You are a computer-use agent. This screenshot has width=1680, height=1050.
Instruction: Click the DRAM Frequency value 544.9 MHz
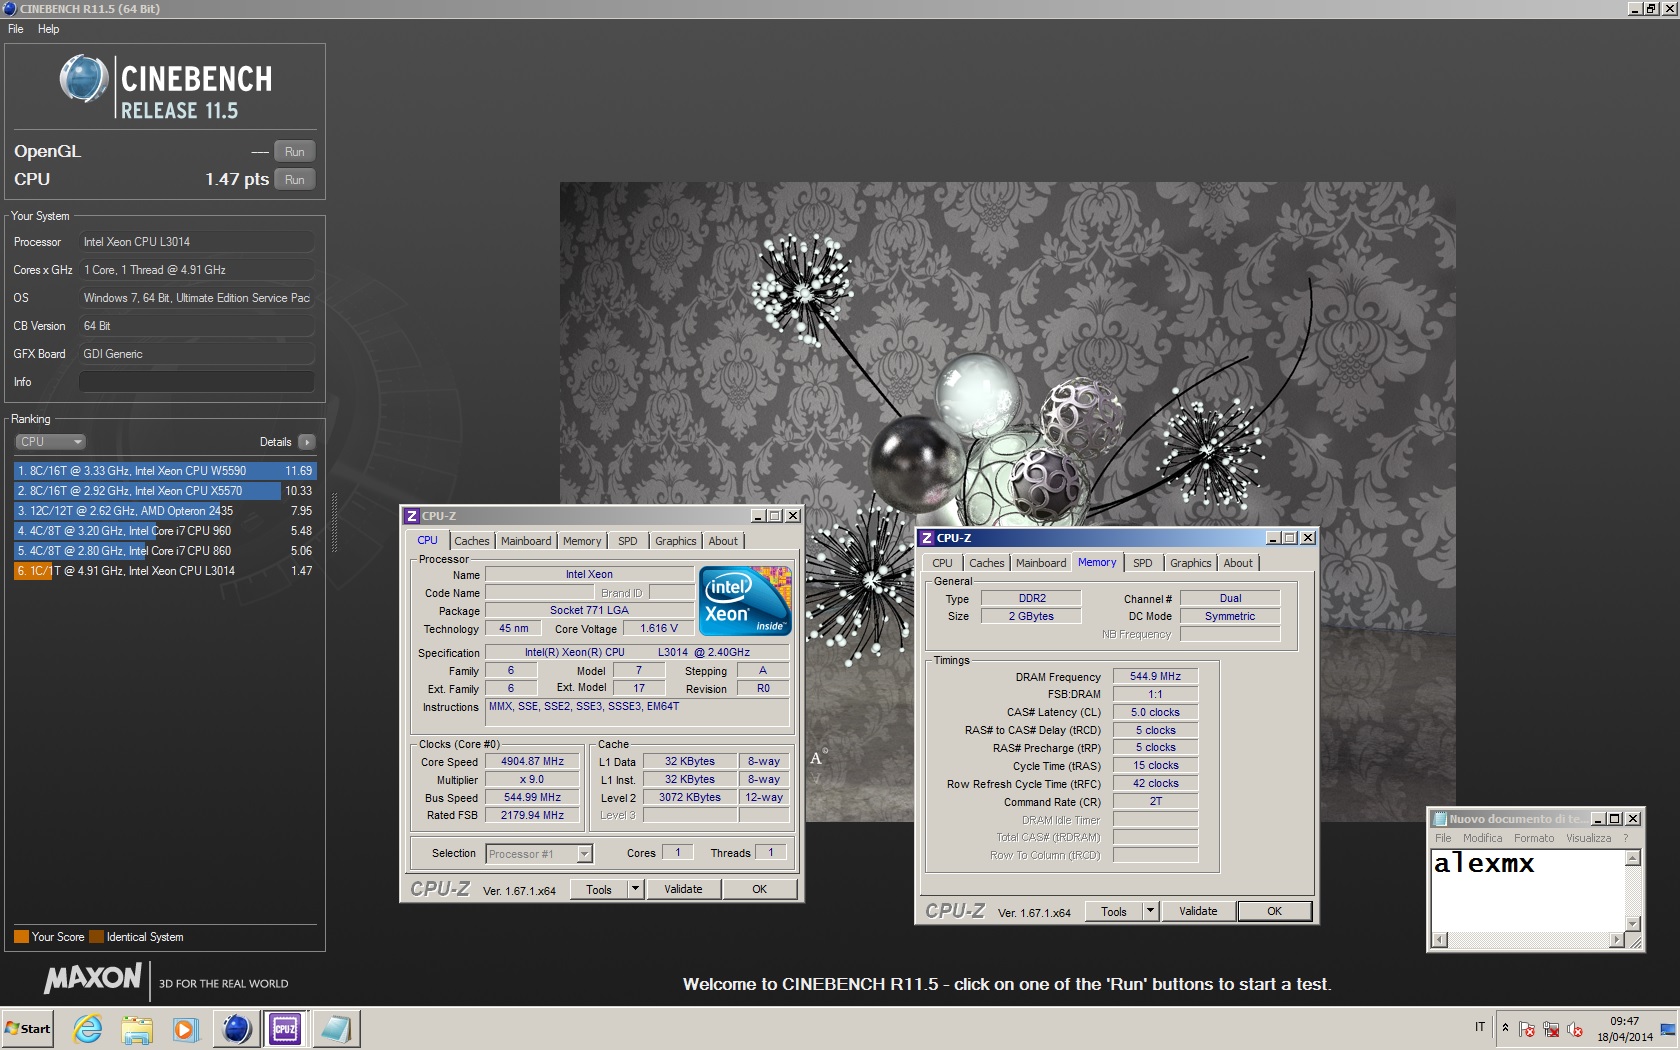1155,677
